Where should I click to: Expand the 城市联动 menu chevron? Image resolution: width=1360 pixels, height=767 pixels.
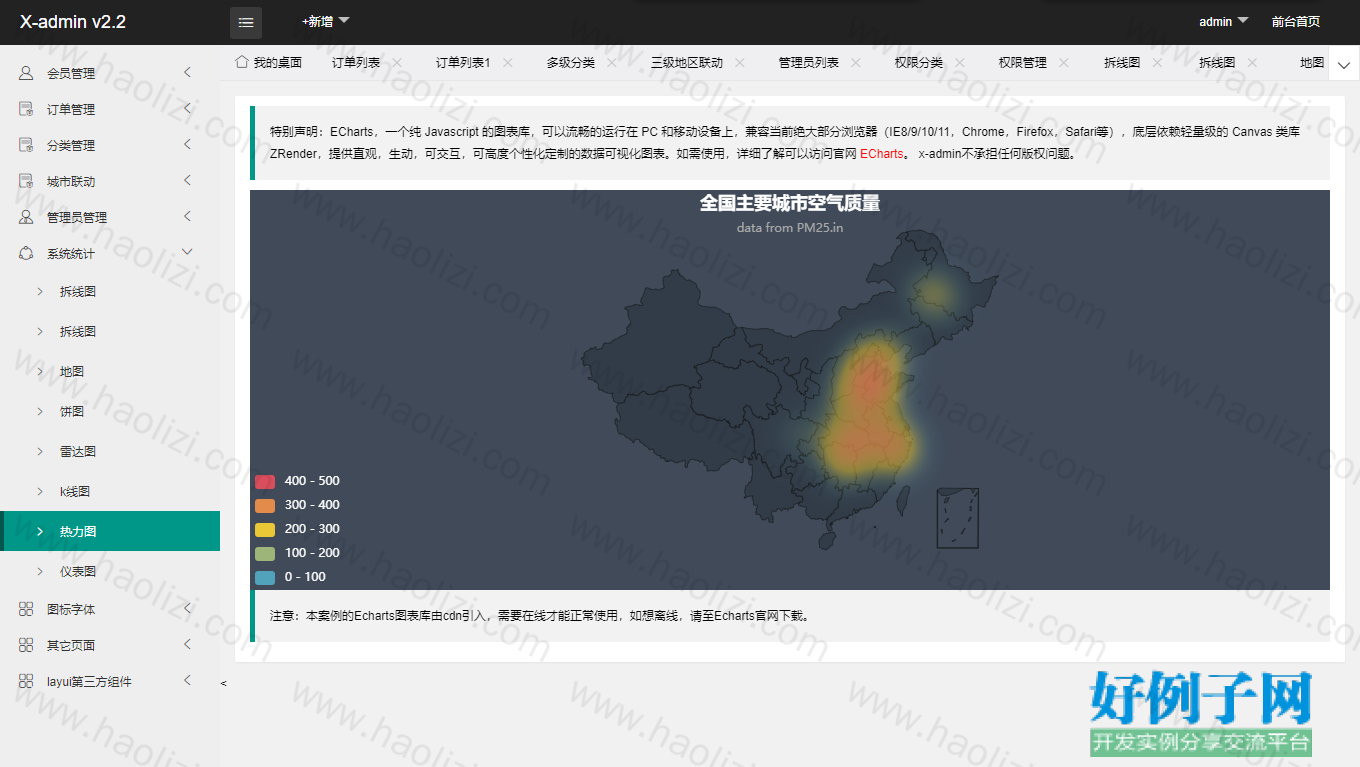tap(187, 180)
